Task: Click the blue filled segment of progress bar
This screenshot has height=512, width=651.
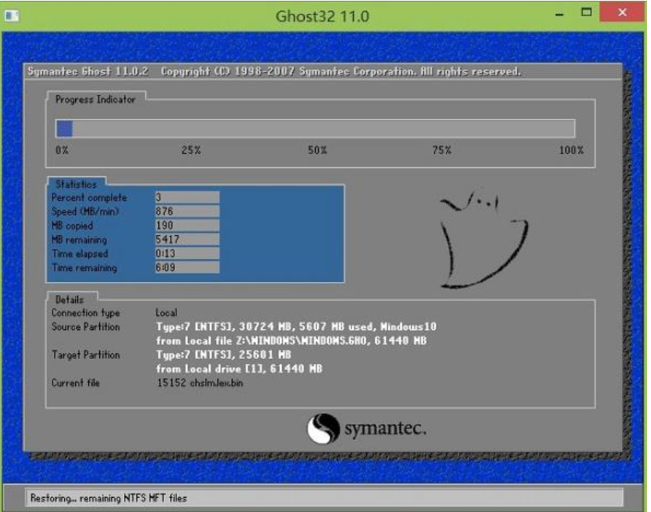Action: pyautogui.click(x=64, y=128)
